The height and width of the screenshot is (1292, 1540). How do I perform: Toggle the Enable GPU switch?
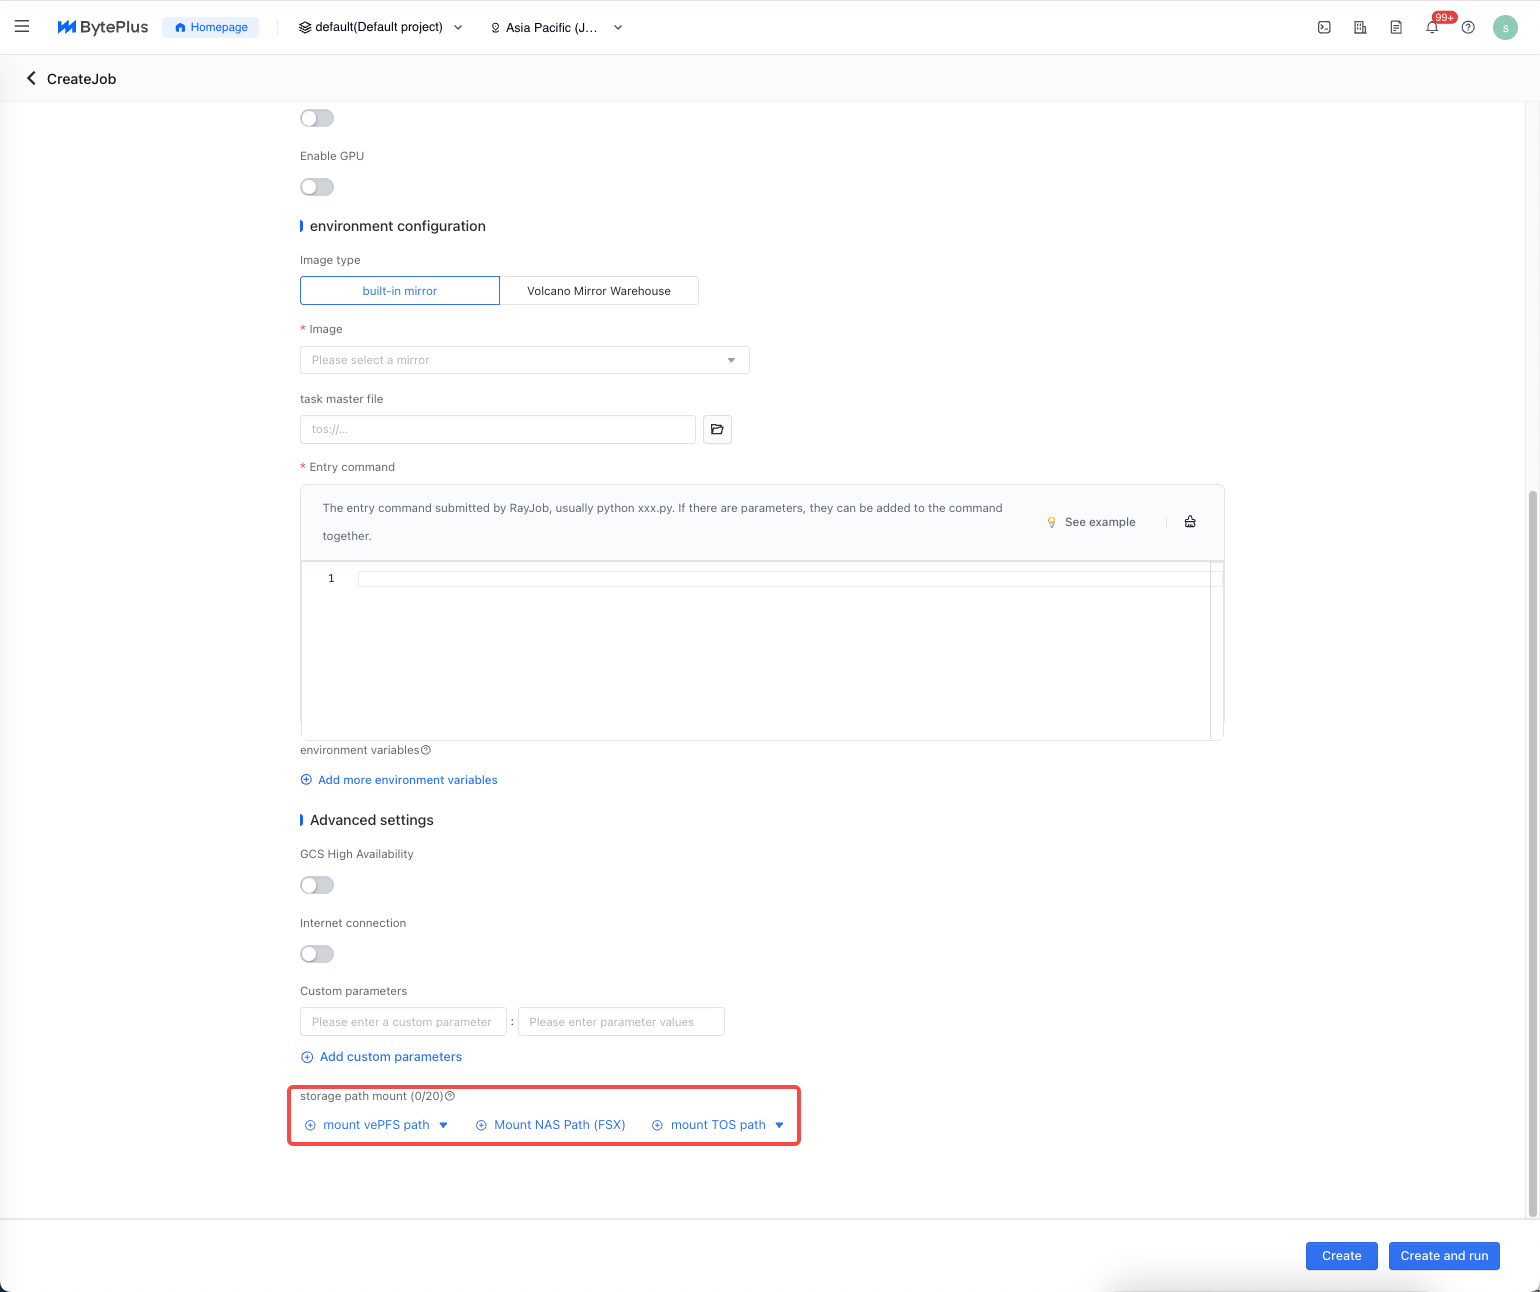point(317,187)
